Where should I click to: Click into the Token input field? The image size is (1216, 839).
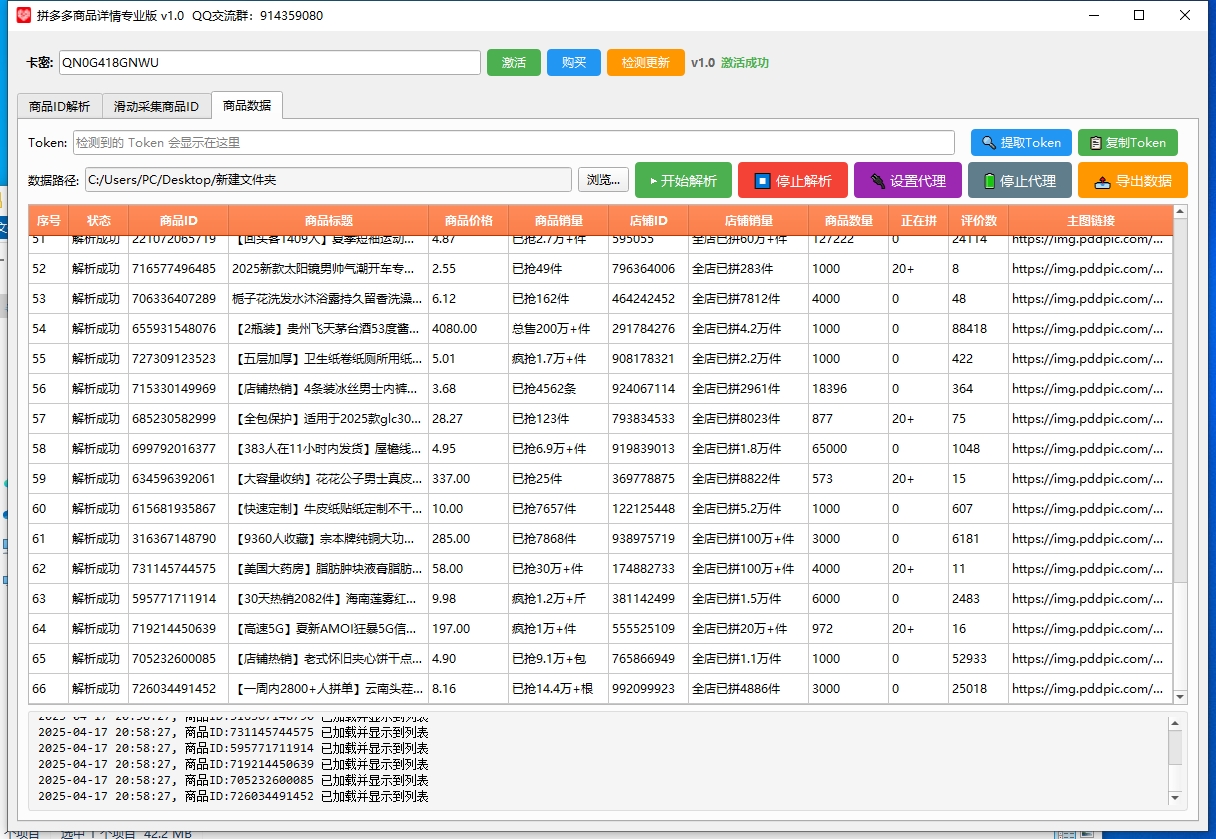click(514, 142)
